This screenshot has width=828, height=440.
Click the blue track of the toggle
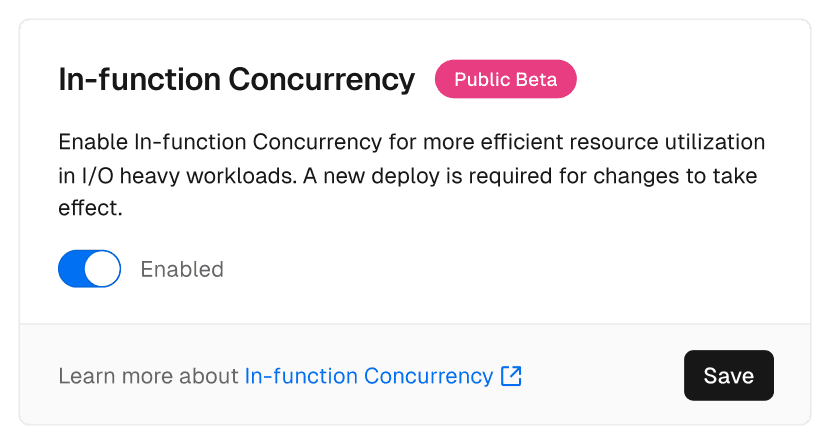tap(72, 269)
